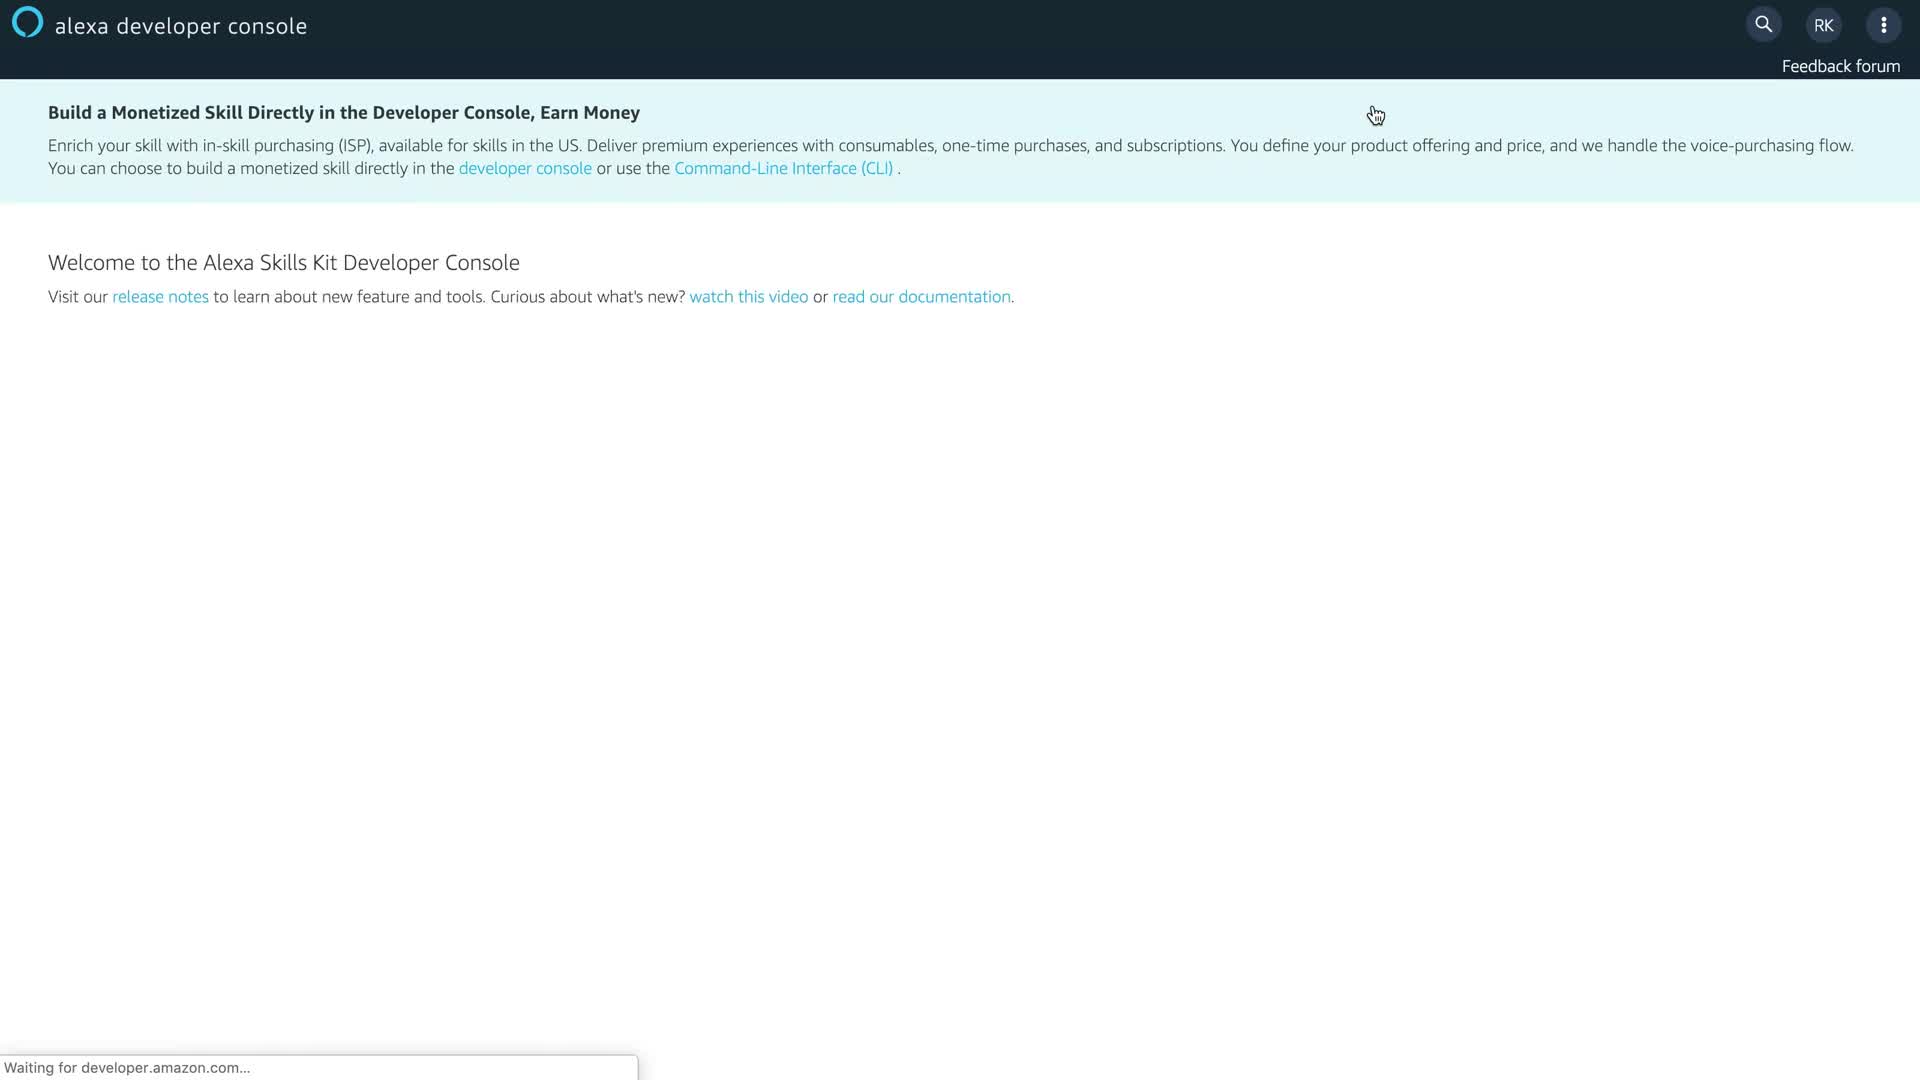
Task: Click the blank white page content area
Action: point(960,650)
